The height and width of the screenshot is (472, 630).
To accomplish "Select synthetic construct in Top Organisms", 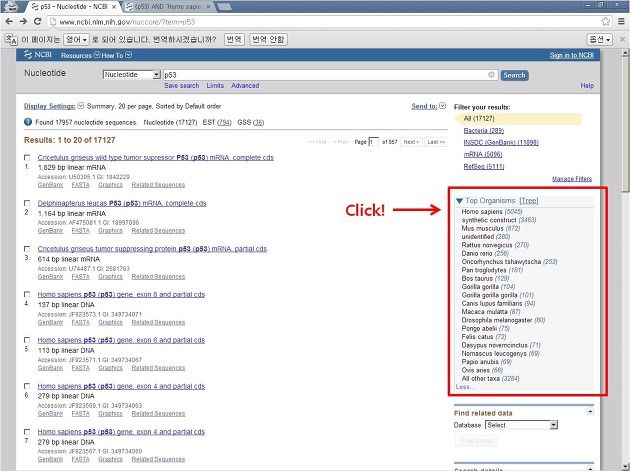I will pyautogui.click(x=499, y=220).
